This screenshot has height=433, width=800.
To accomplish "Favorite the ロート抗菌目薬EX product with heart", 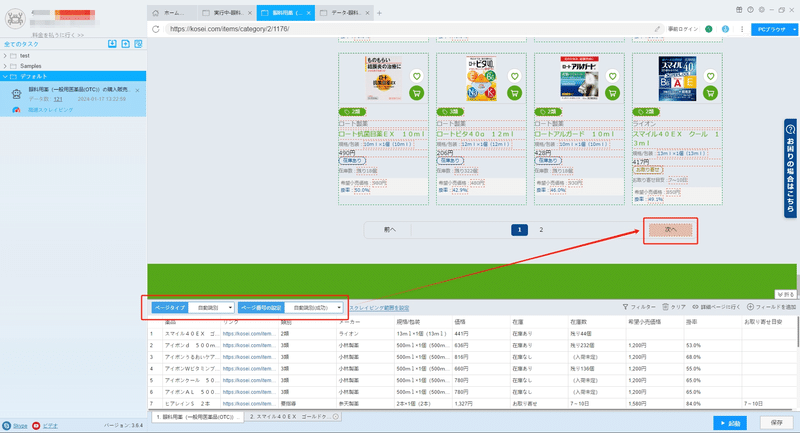I will tap(417, 77).
